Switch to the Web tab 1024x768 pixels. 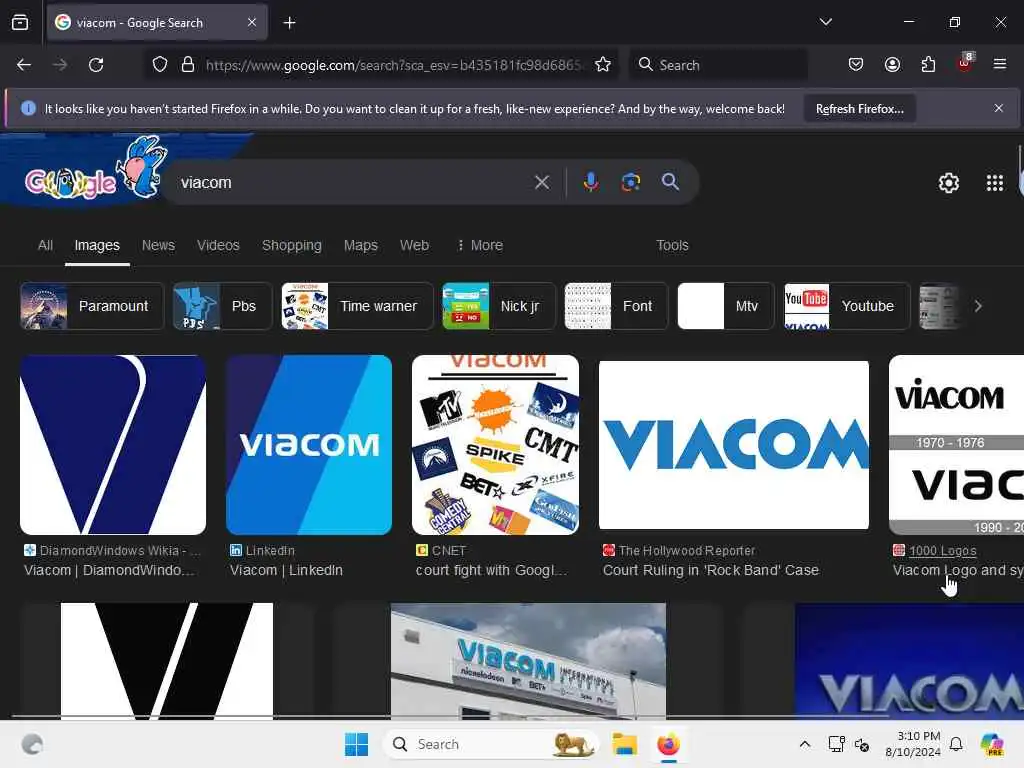(x=414, y=246)
